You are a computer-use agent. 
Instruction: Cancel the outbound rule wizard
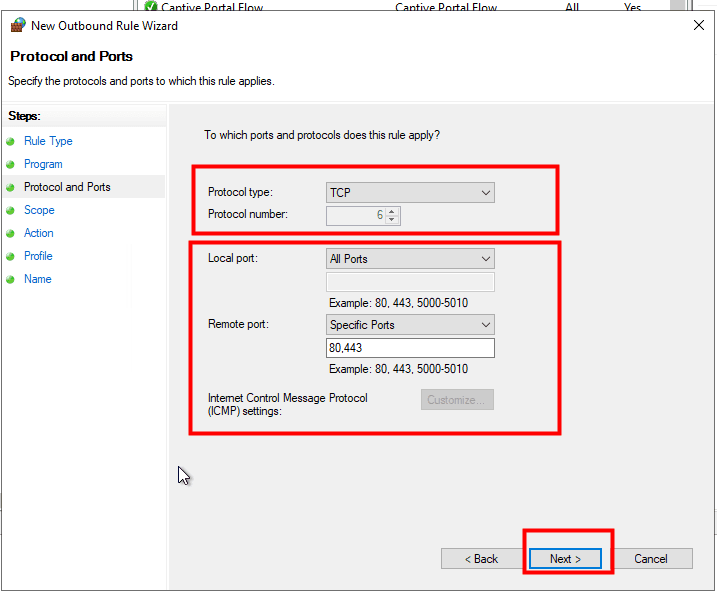coord(650,559)
